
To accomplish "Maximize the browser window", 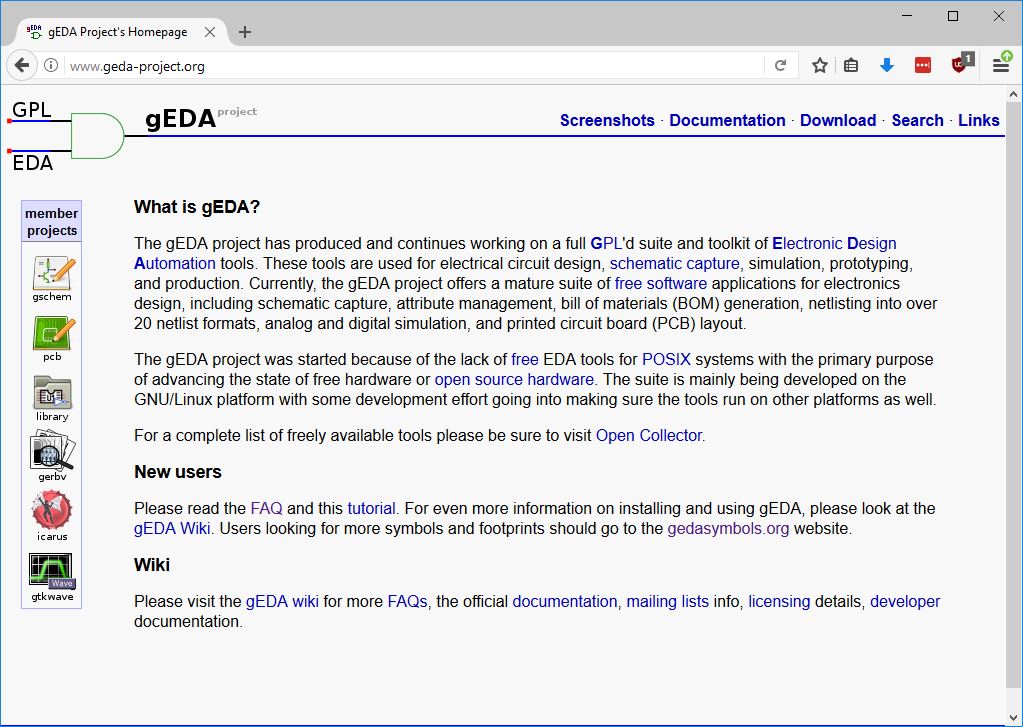I will [953, 16].
